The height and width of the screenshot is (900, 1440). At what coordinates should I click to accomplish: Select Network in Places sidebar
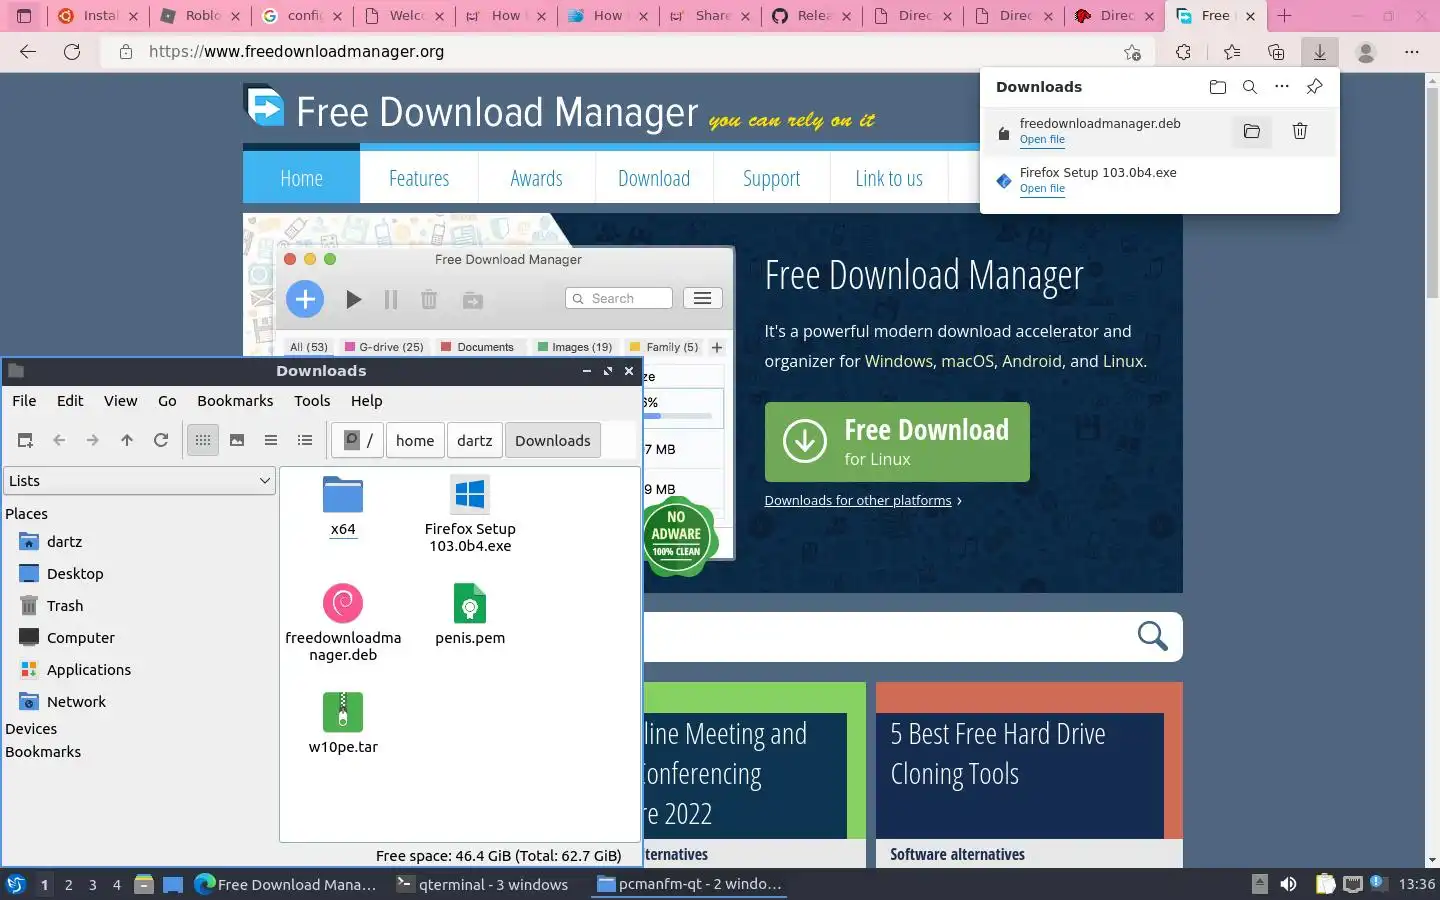76,702
